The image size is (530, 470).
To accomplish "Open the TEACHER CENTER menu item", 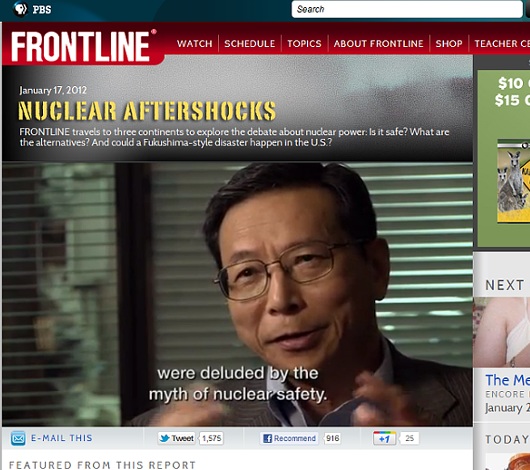I will tap(502, 44).
